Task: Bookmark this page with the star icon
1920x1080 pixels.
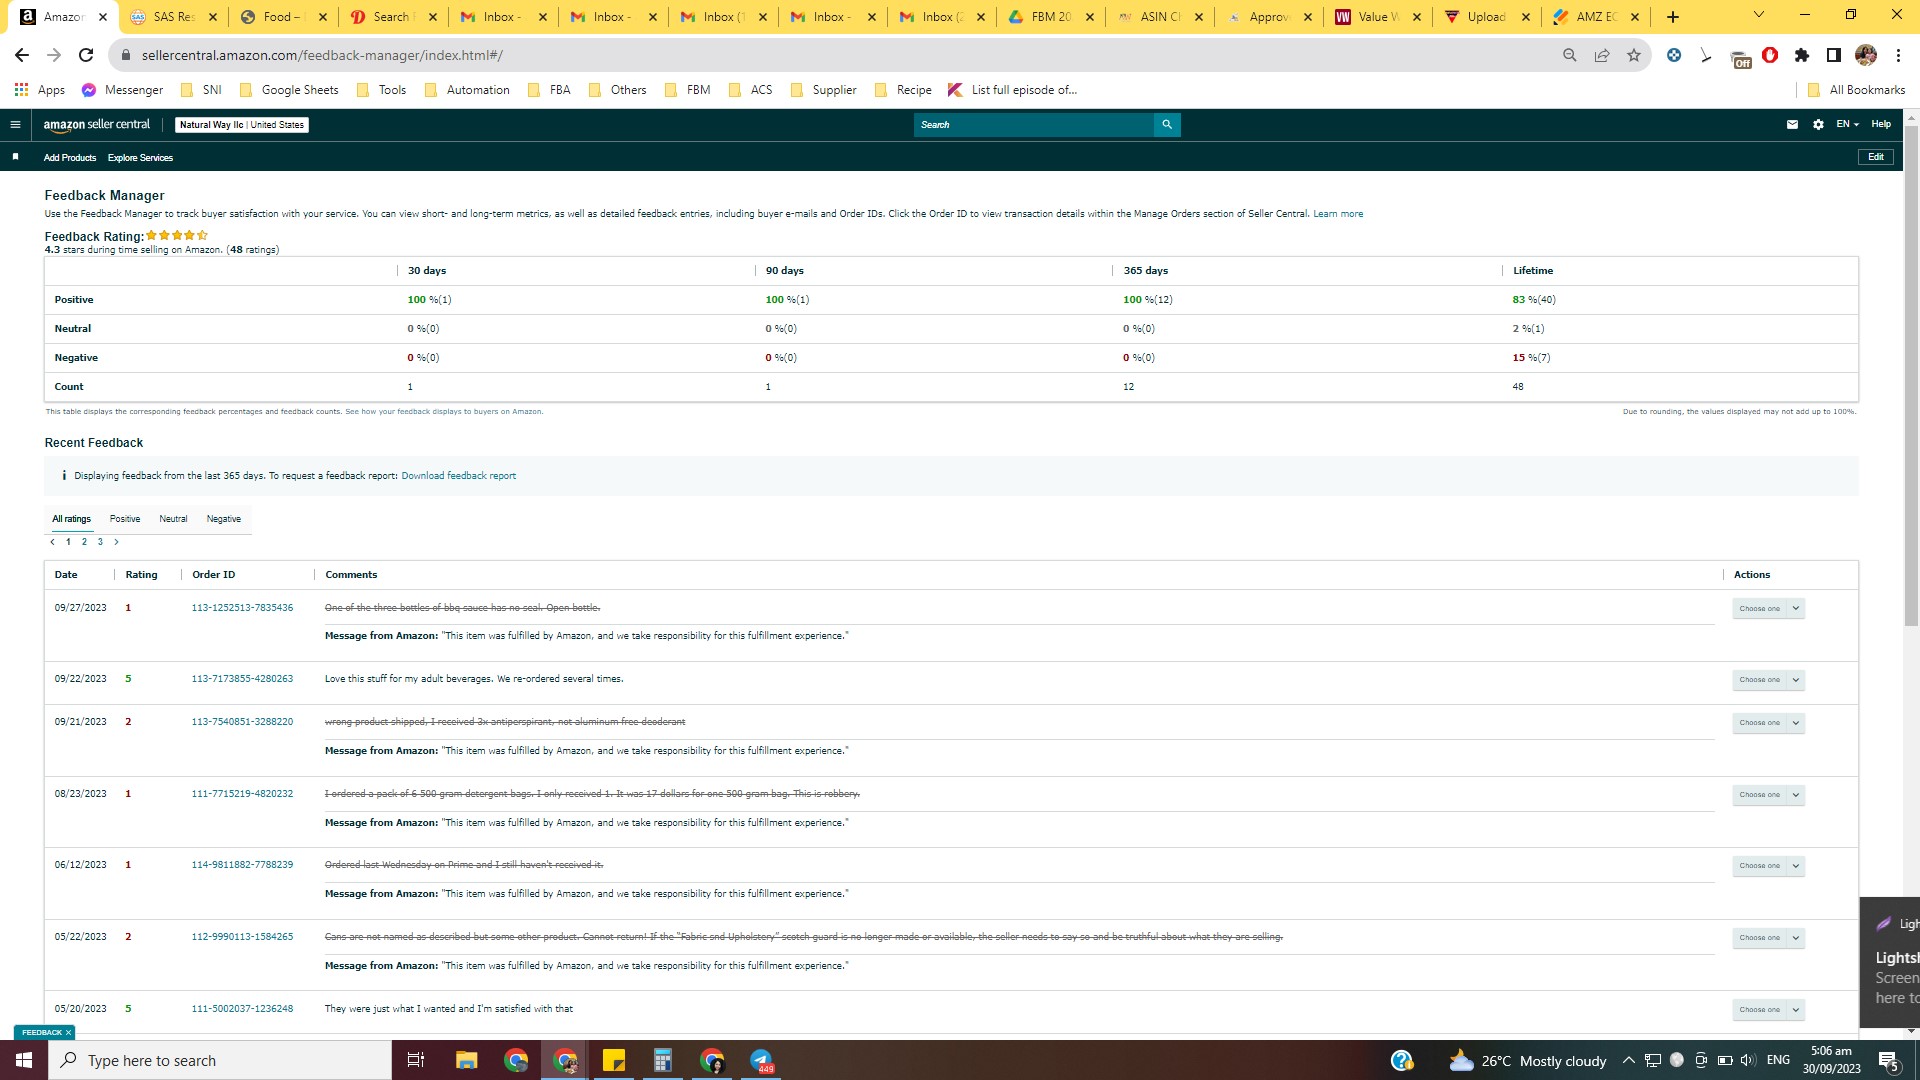Action: tap(1634, 55)
